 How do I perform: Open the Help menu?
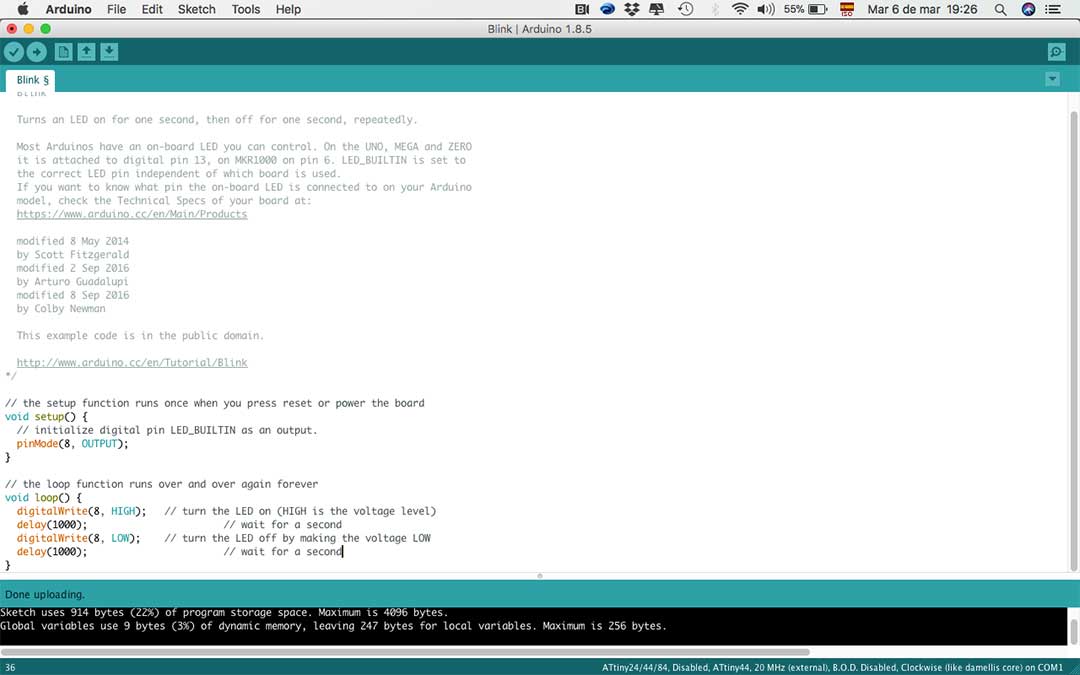288,9
